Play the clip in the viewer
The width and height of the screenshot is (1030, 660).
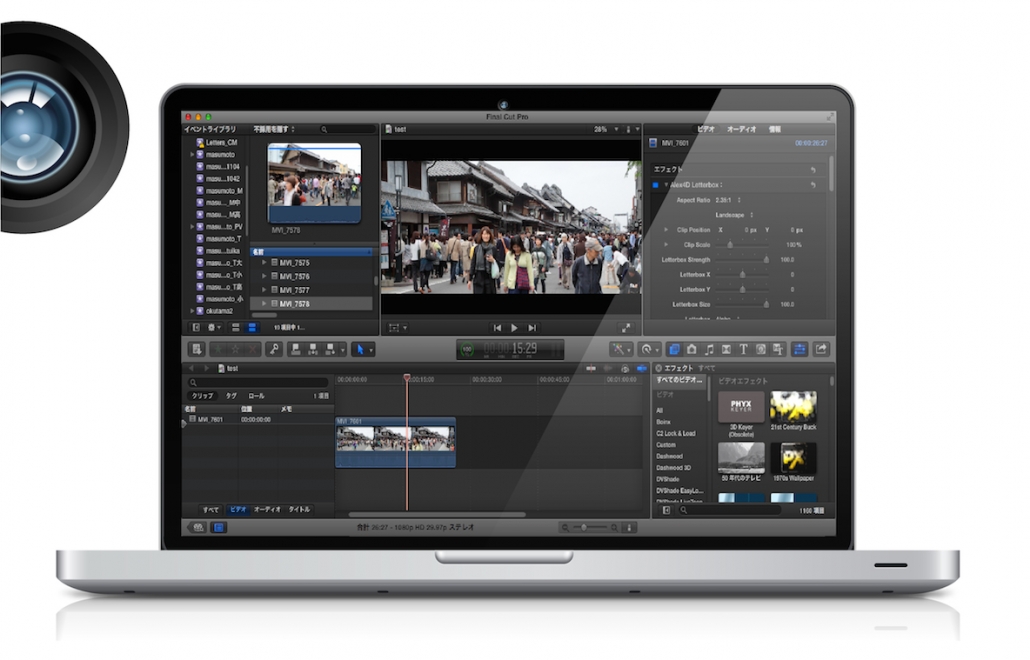(514, 327)
